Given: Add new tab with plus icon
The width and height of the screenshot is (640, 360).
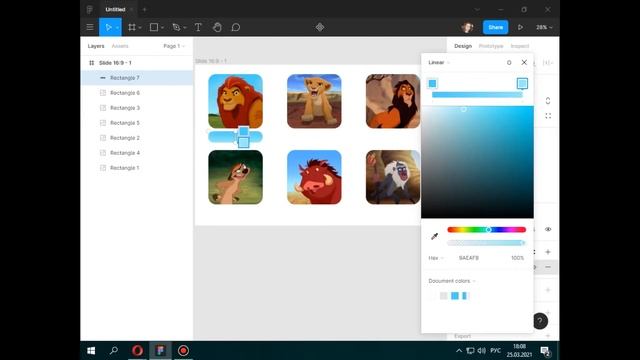Looking at the screenshot, I should (x=144, y=9).
